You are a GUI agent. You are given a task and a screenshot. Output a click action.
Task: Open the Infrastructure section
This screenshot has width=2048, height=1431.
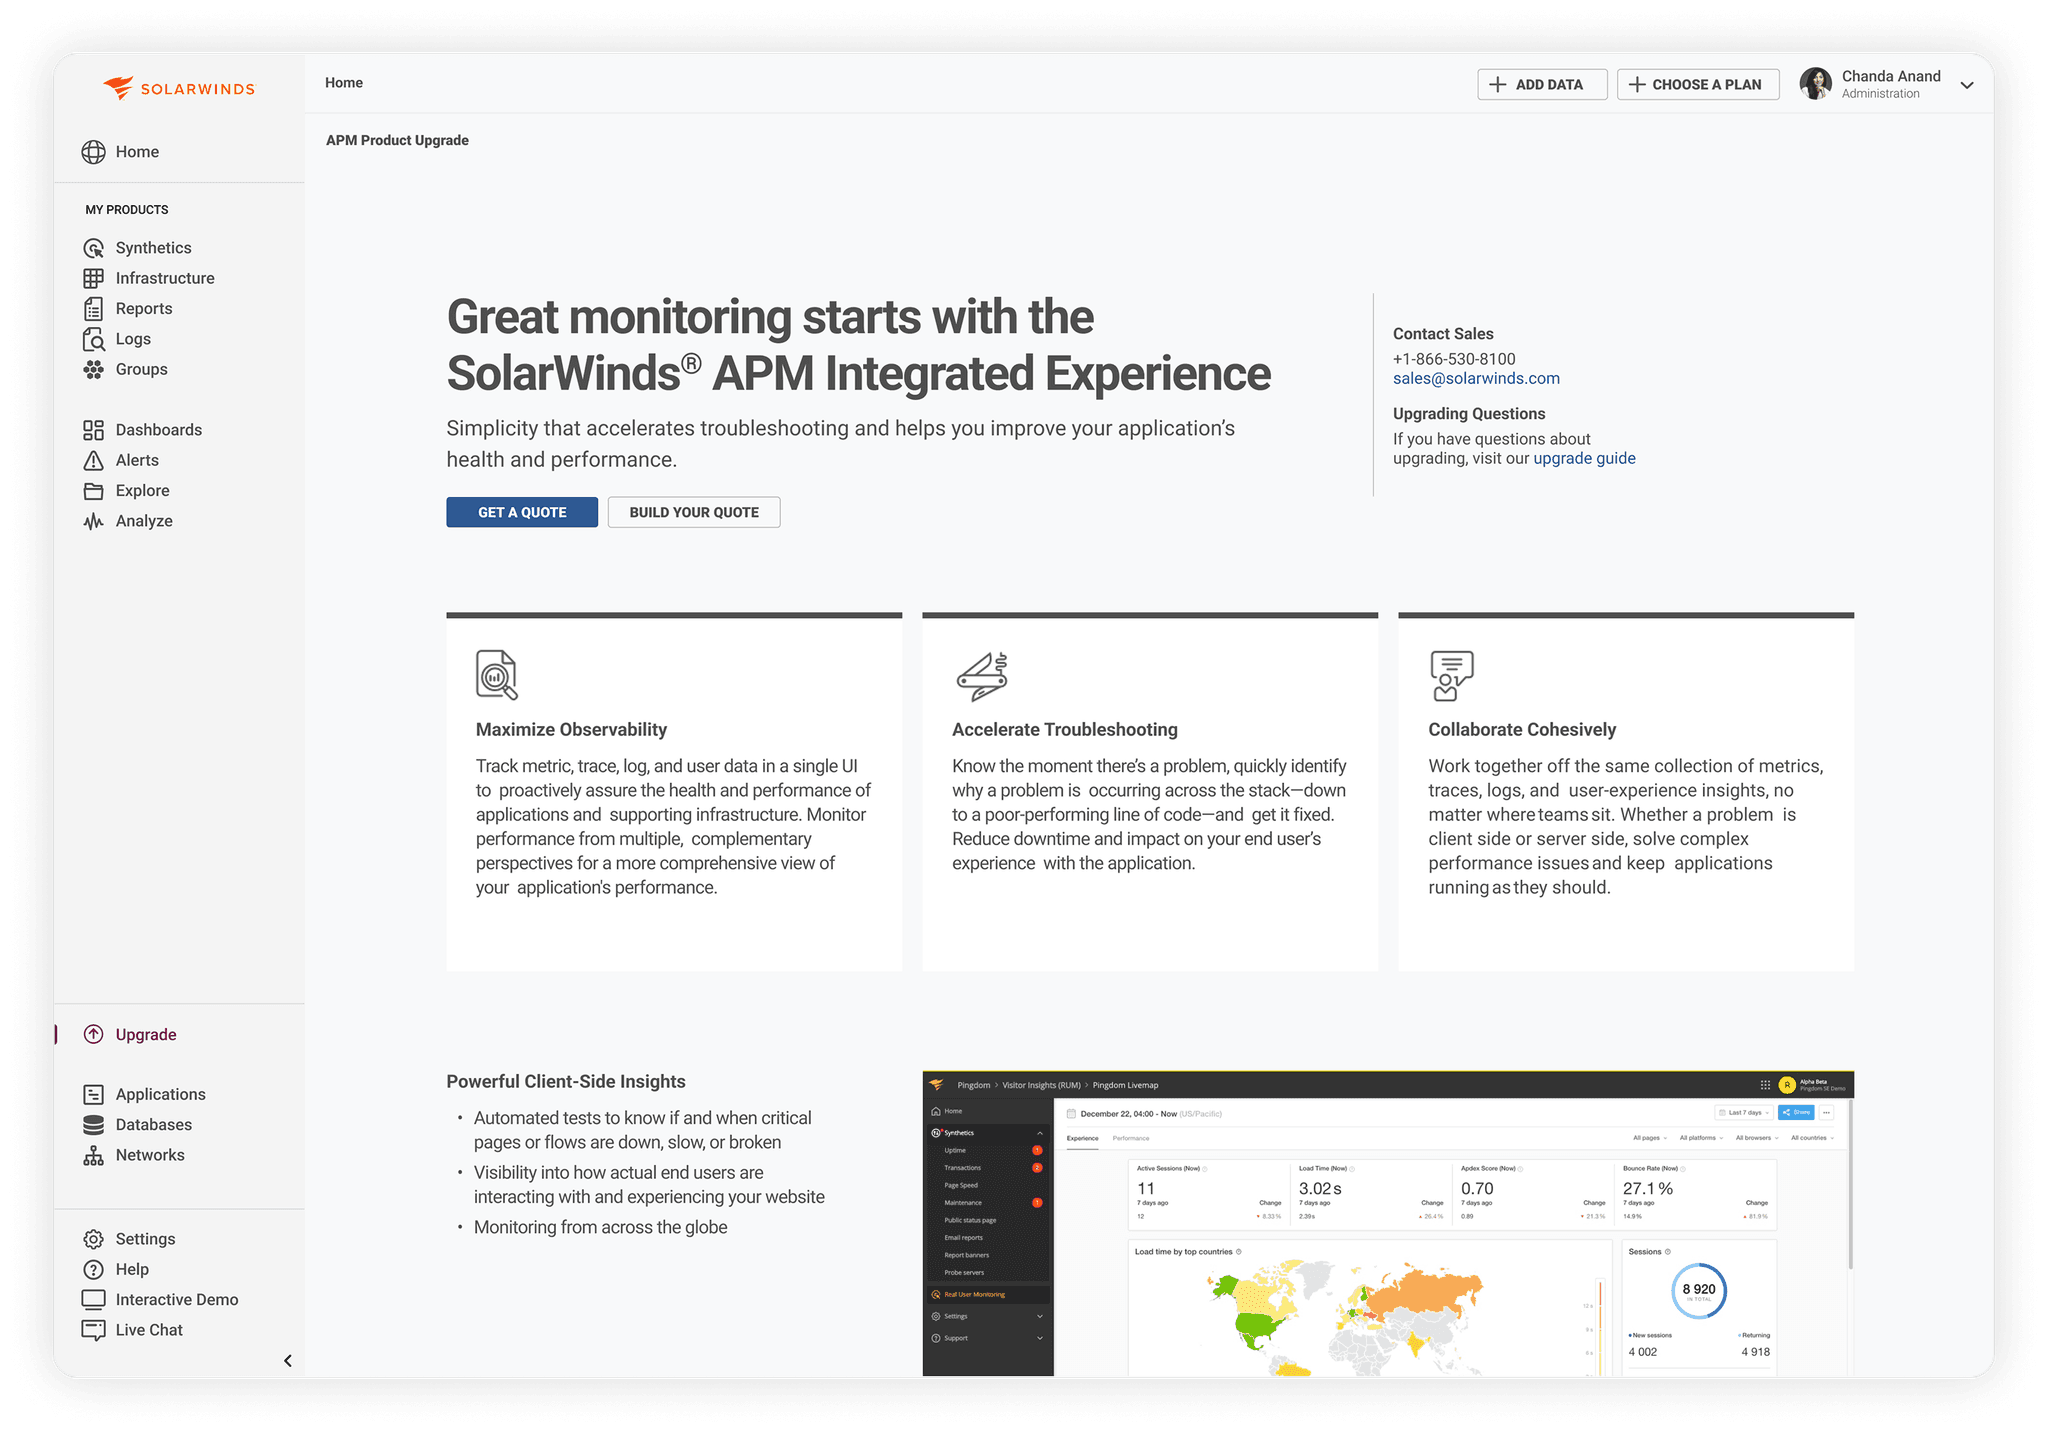[x=164, y=278]
